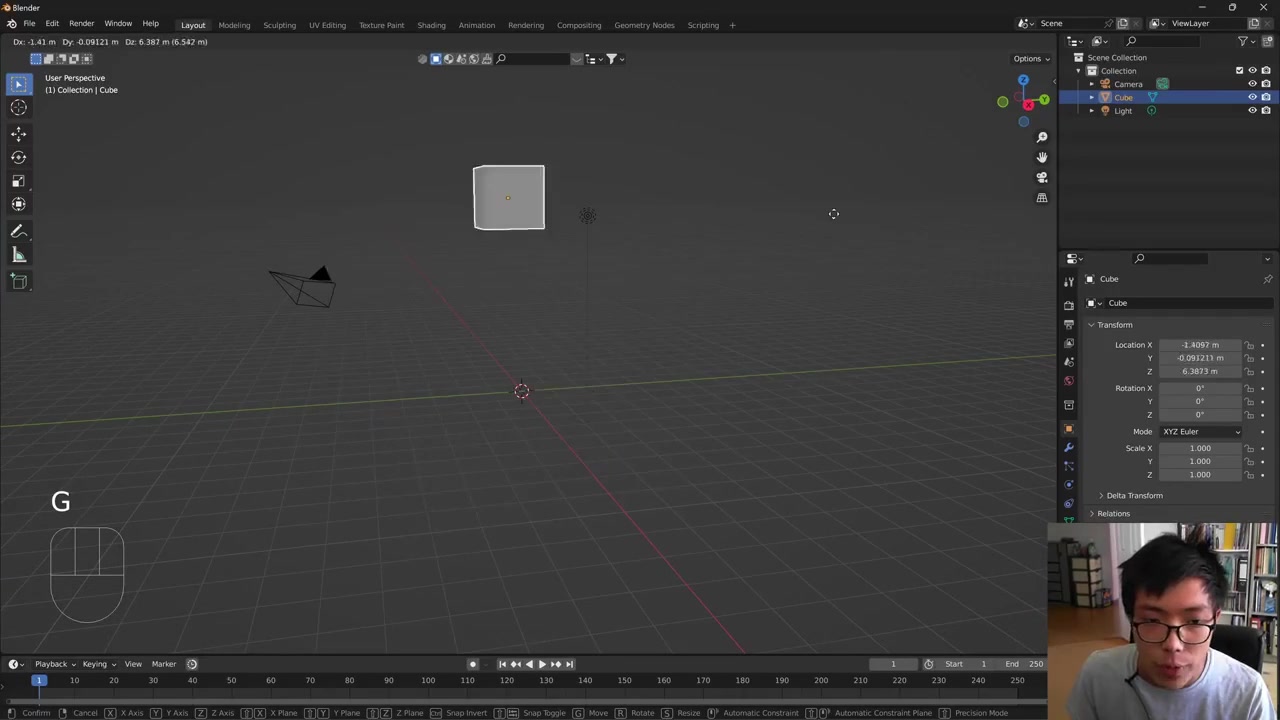Select the Move tool
Viewport: 1280px width, 720px height.
point(18,133)
